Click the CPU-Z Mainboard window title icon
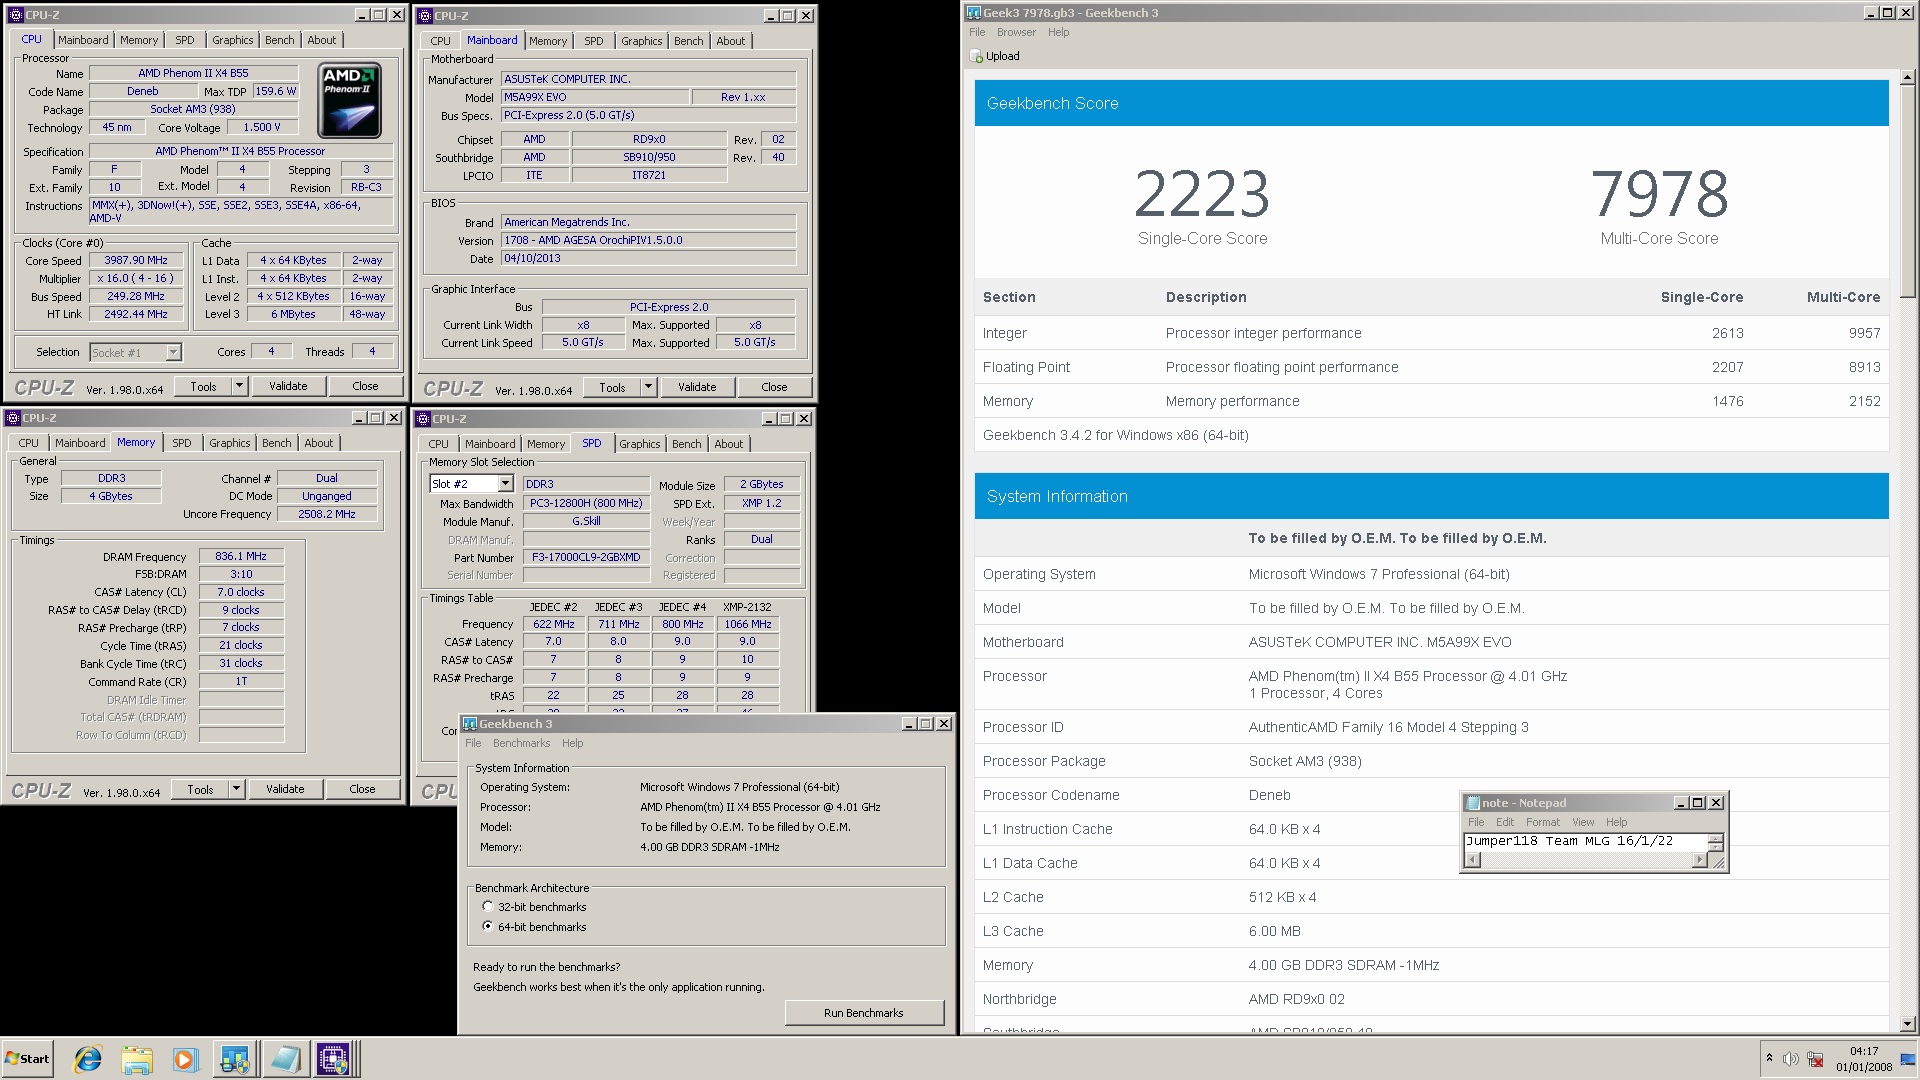1920x1080 pixels. click(x=424, y=16)
